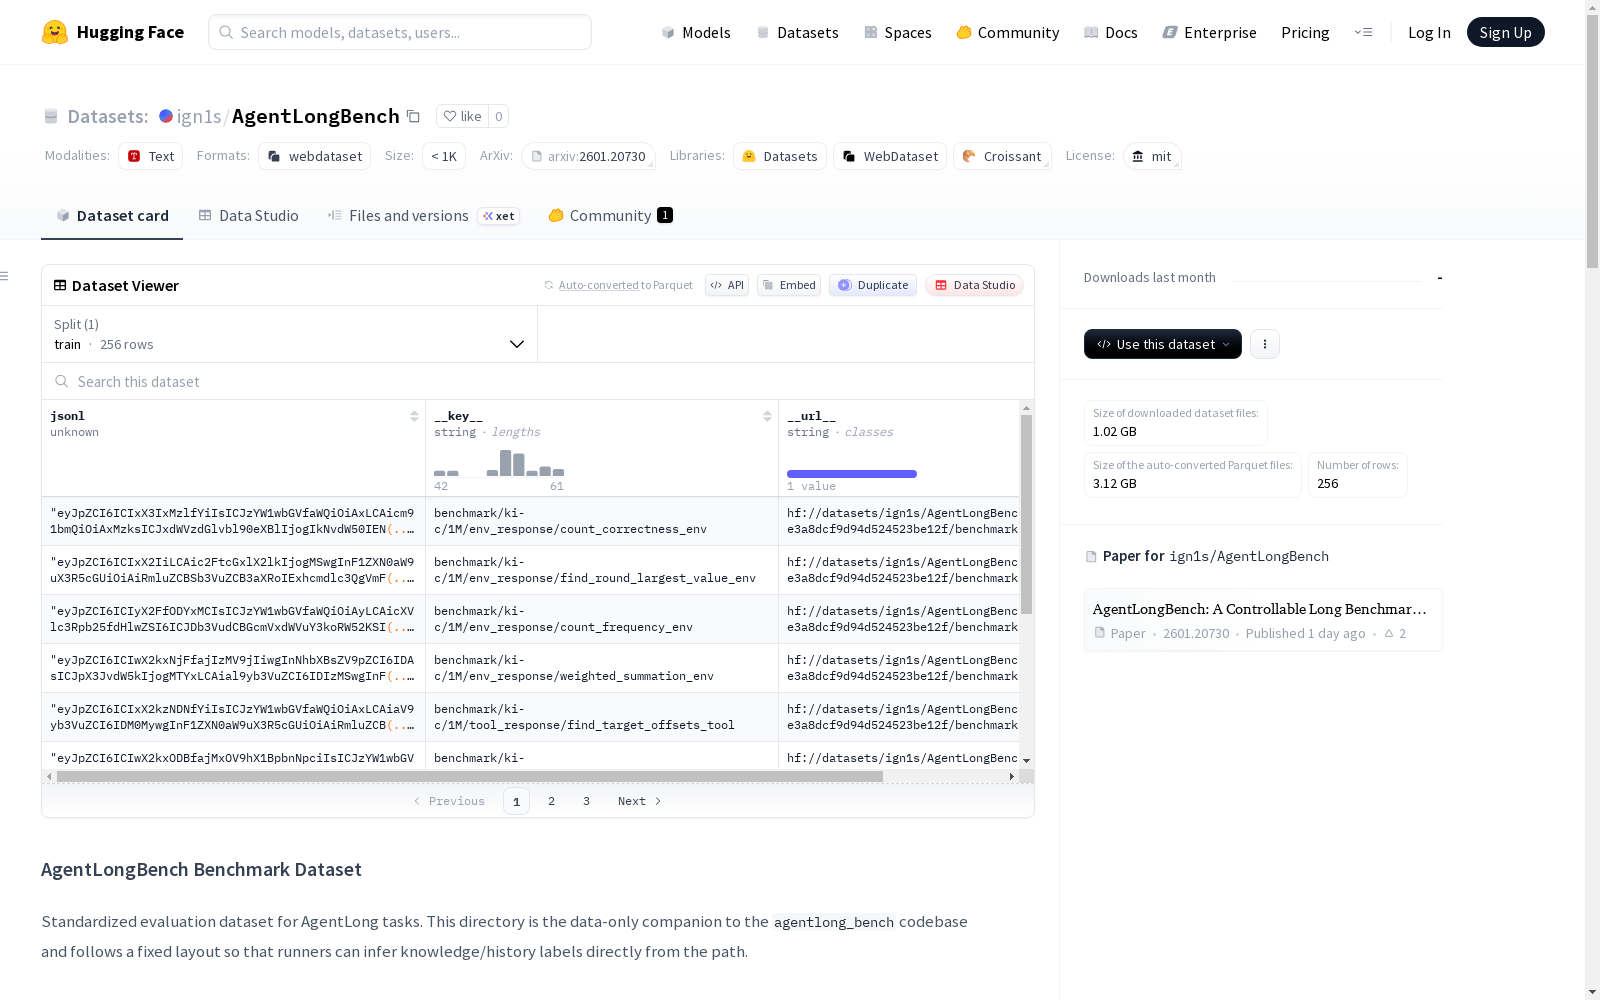This screenshot has height=1000, width=1600.
Task: Open the left sidebar outline icon
Action: (5, 276)
